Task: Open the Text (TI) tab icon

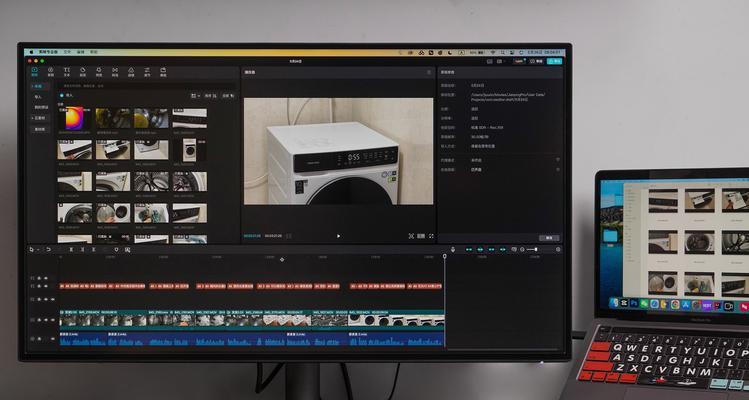Action: [x=67, y=72]
